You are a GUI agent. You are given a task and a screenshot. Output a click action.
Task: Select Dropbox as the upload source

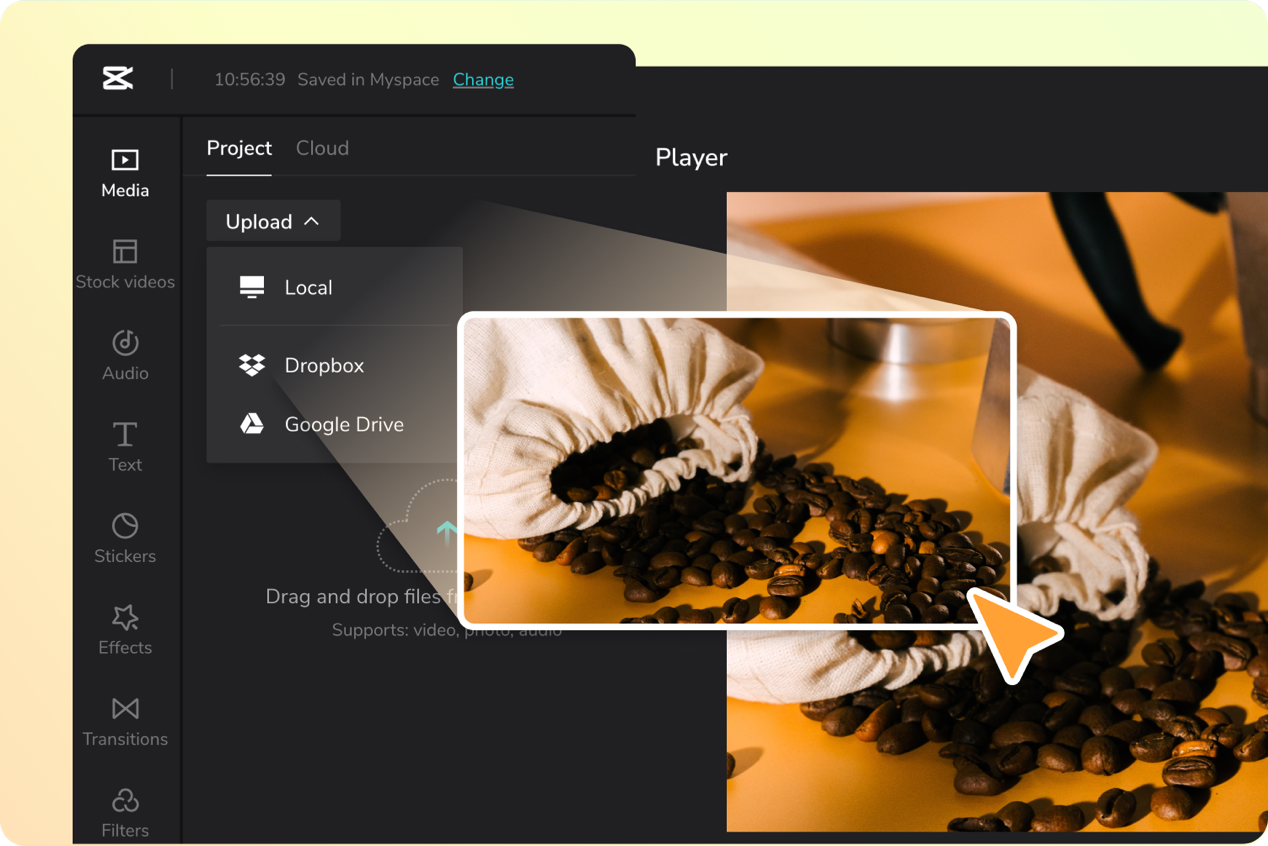click(x=324, y=366)
